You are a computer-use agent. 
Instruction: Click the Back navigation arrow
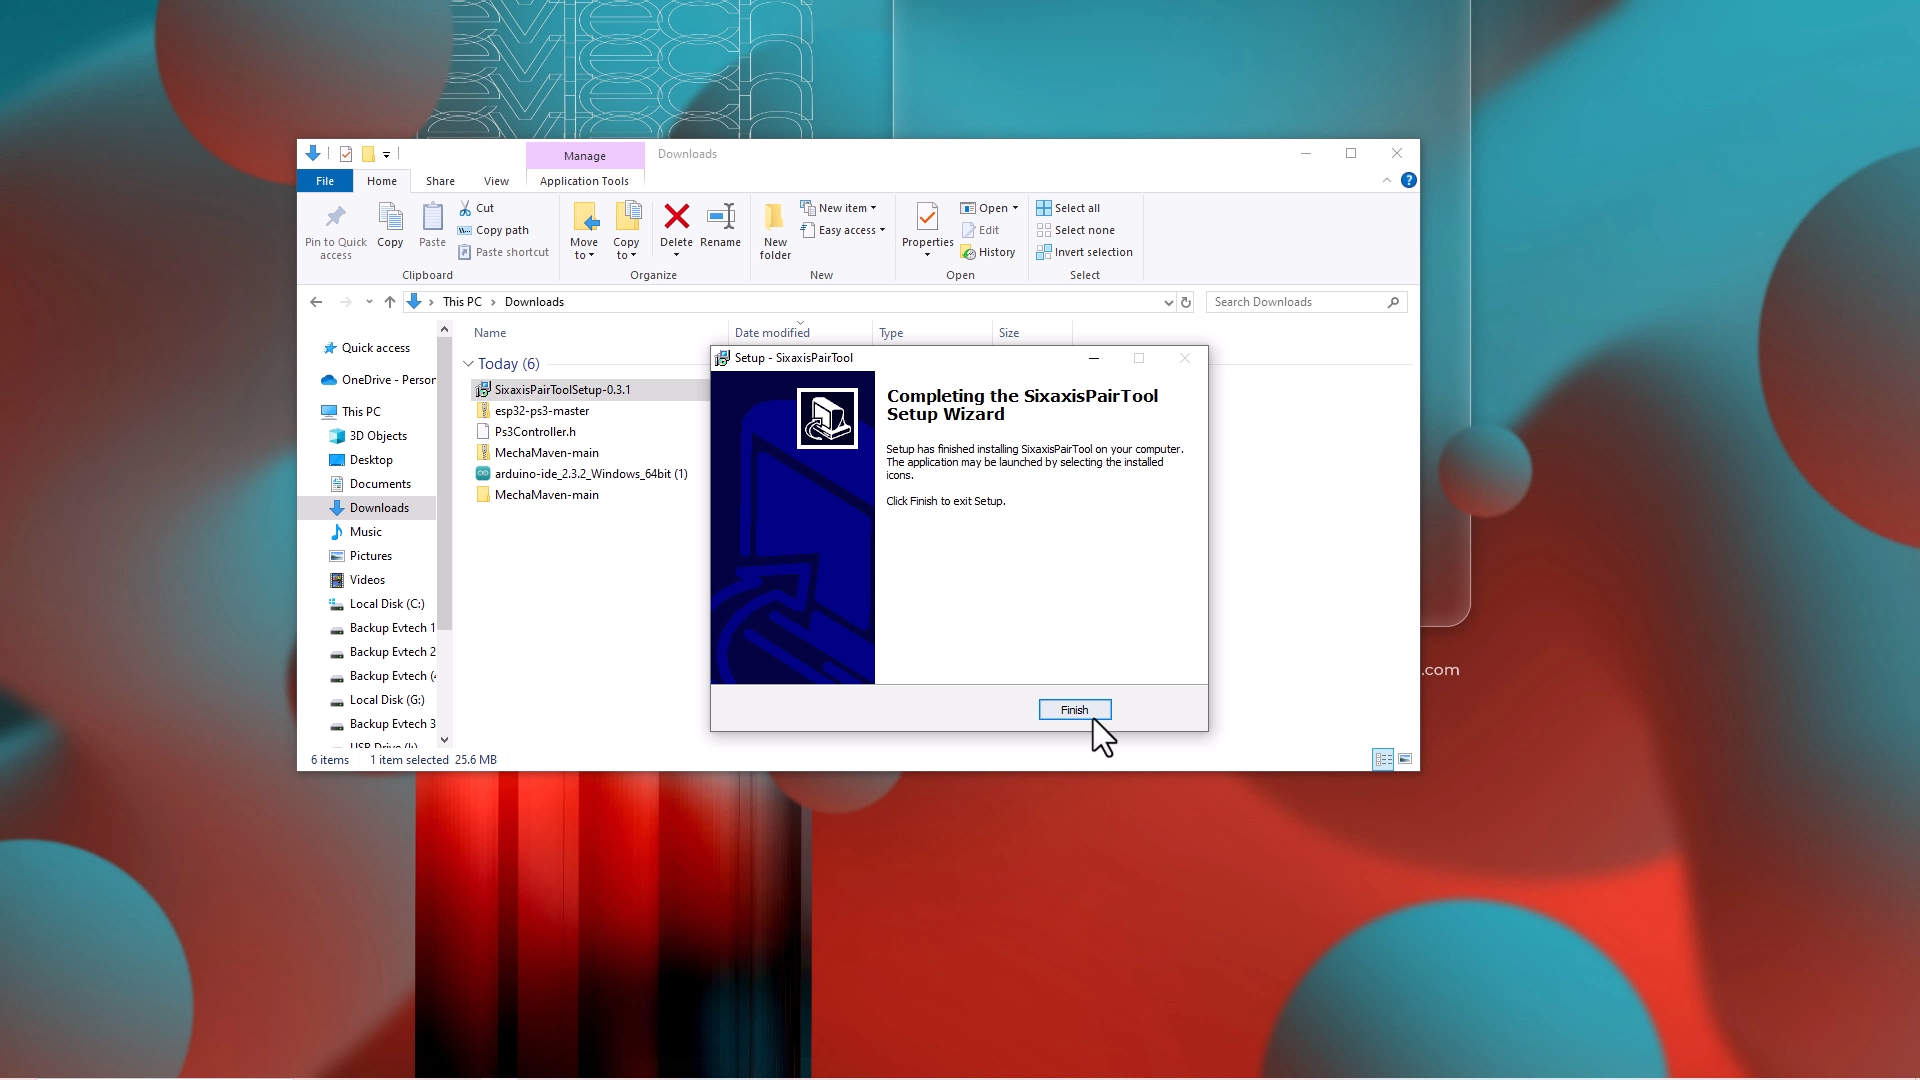[x=316, y=302]
